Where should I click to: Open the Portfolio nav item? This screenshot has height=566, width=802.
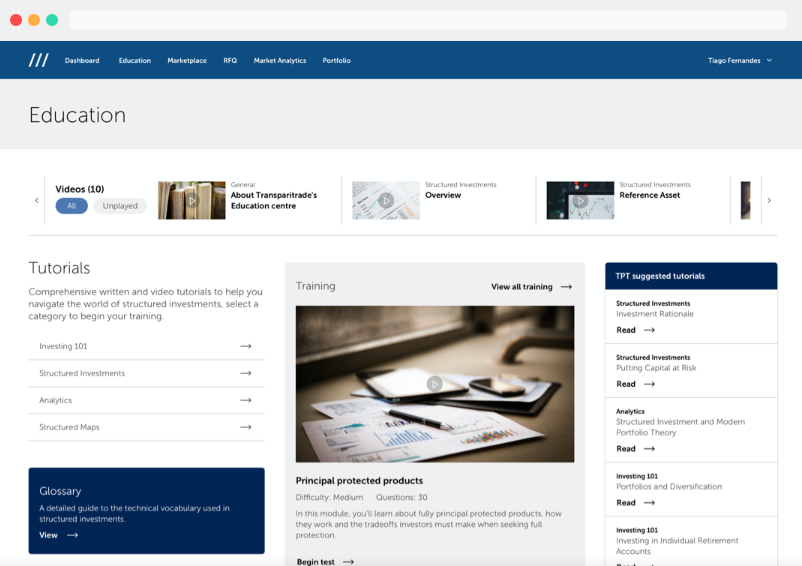click(337, 60)
